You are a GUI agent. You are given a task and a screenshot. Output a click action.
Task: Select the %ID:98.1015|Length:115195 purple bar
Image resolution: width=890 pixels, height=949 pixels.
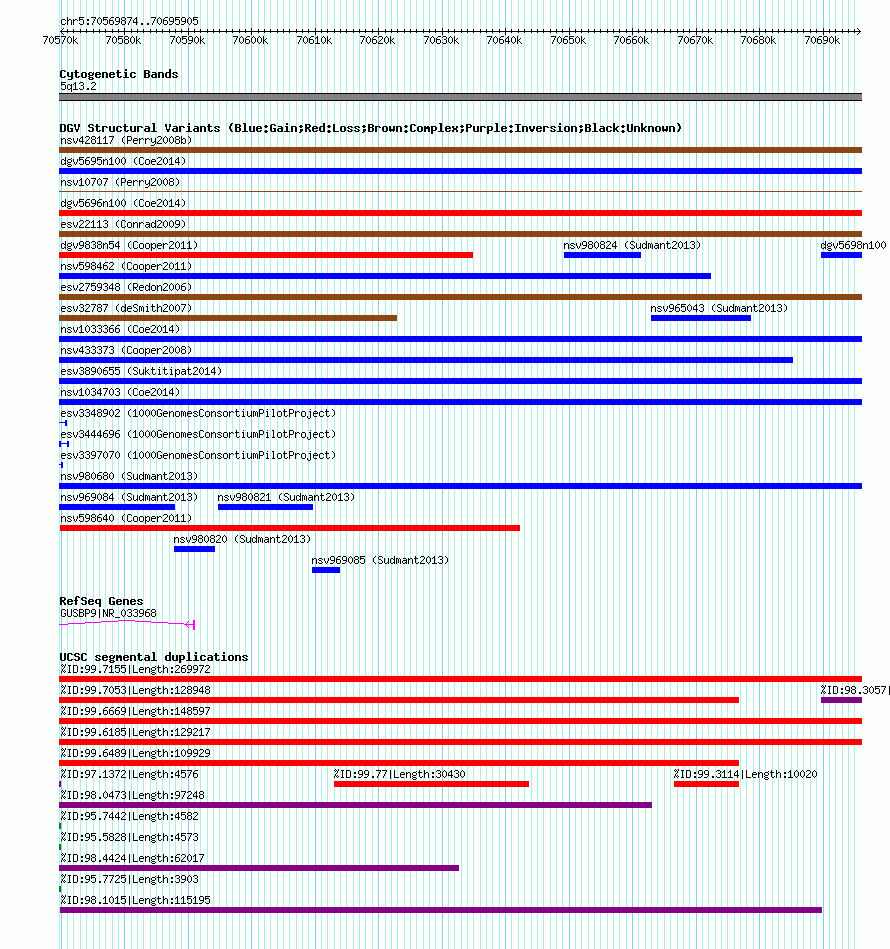[441, 910]
